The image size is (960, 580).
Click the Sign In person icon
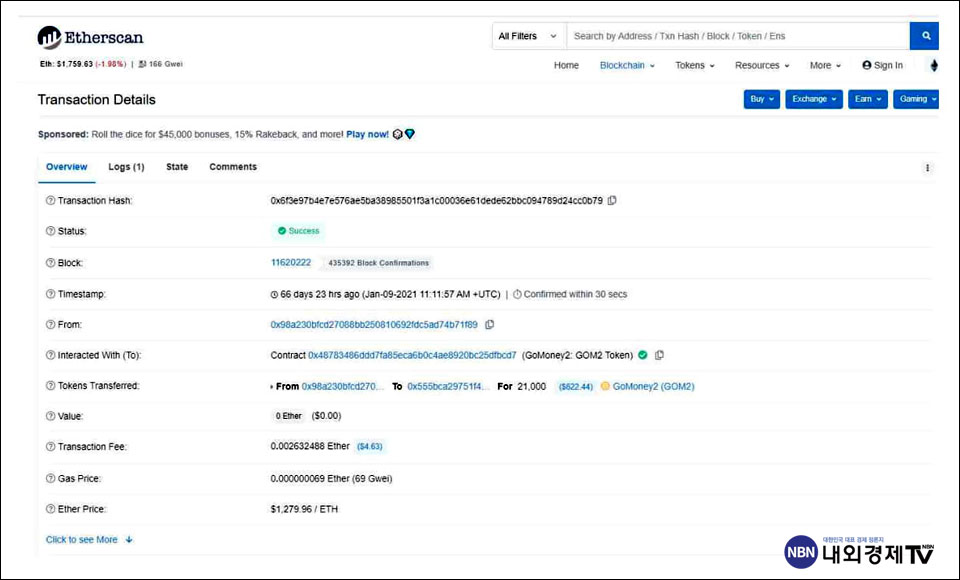(865, 65)
